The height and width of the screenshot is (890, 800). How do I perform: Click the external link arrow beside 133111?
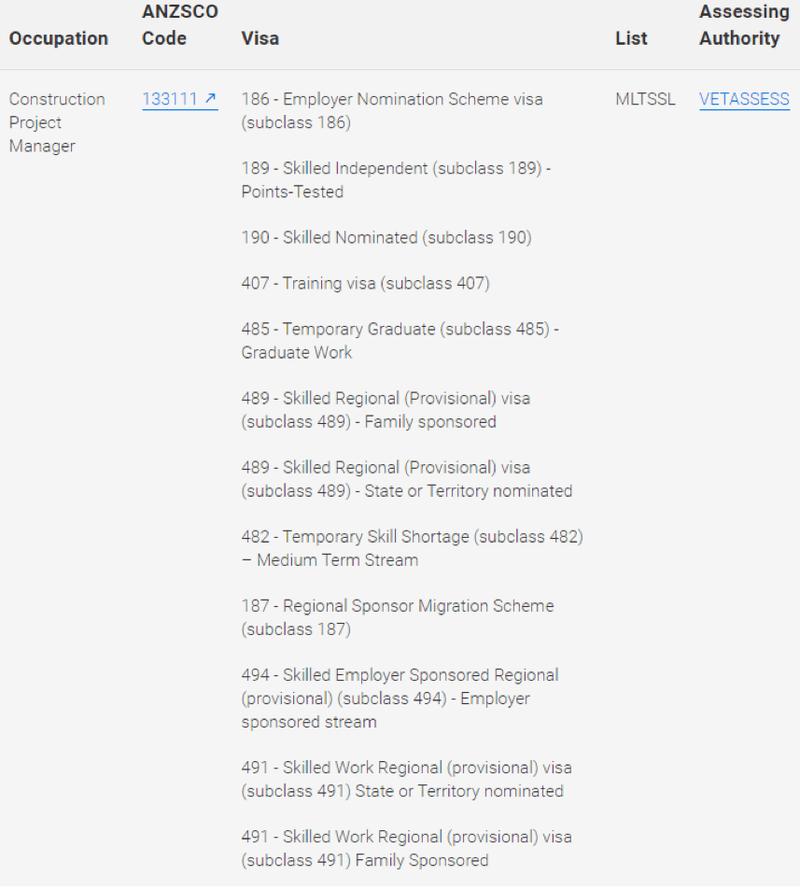[x=210, y=99]
